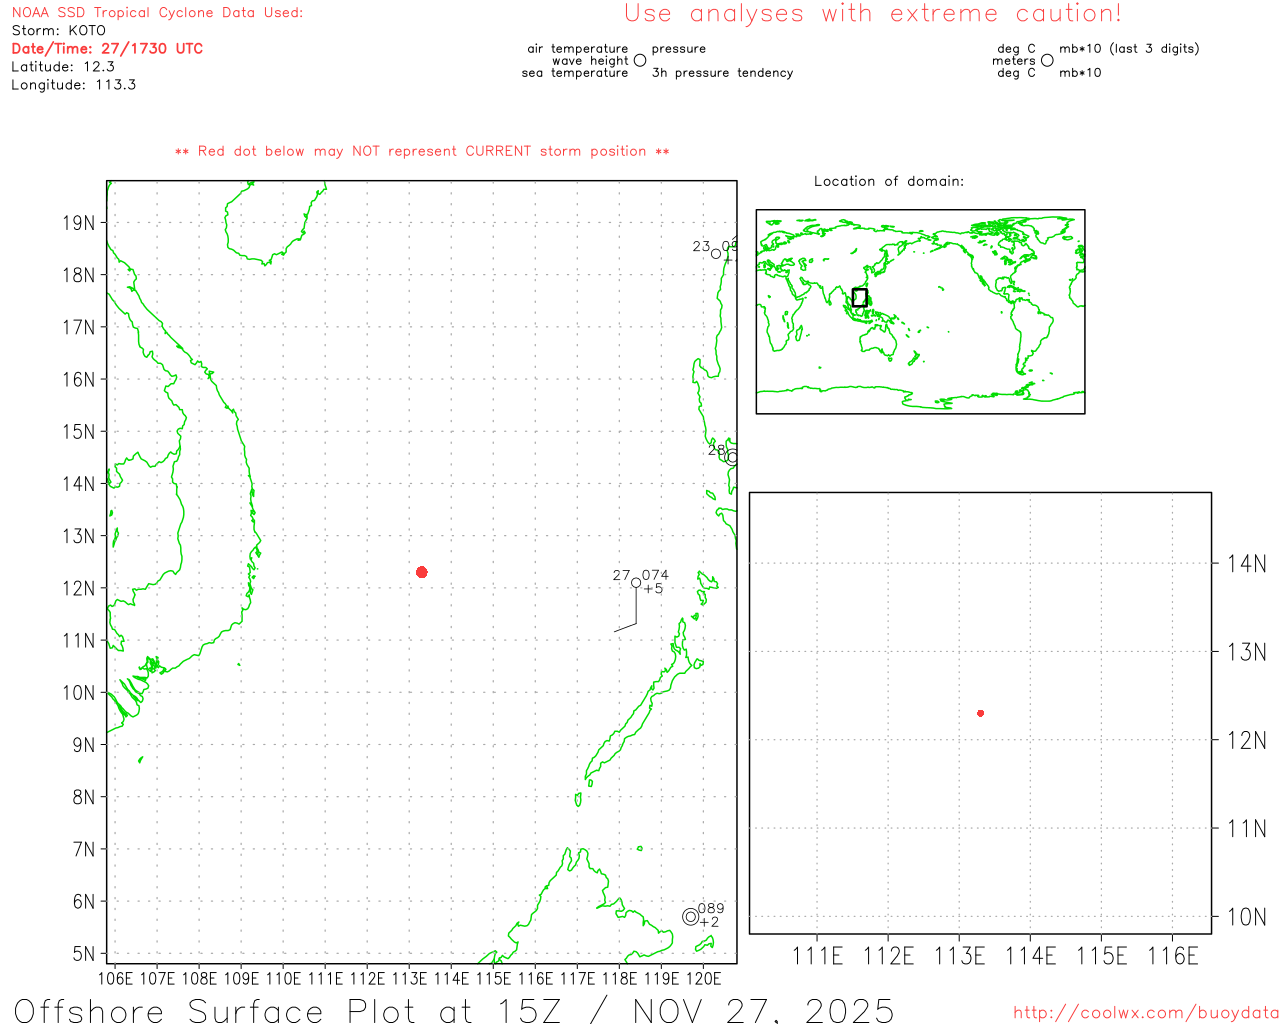Click the 9N latitude axis label

(x=84, y=745)
